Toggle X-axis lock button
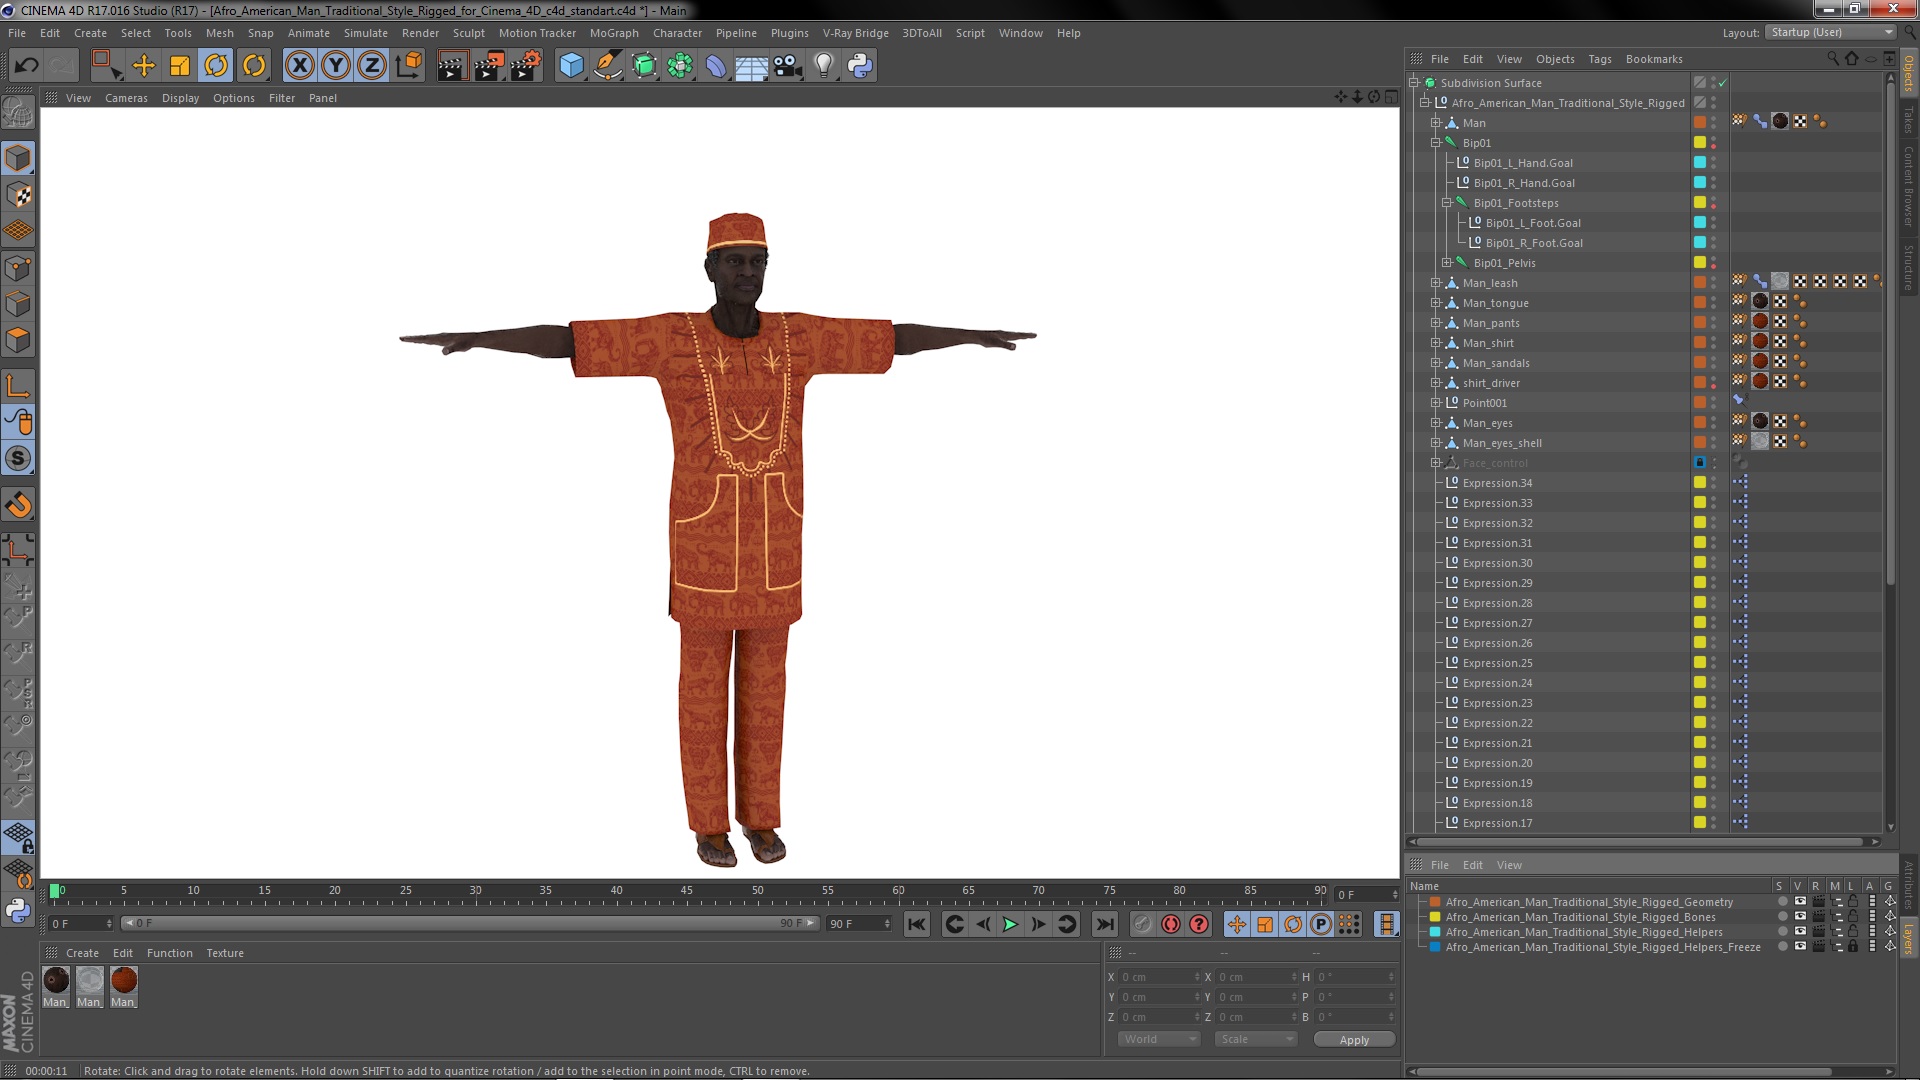Image resolution: width=1920 pixels, height=1080 pixels. pyautogui.click(x=299, y=66)
